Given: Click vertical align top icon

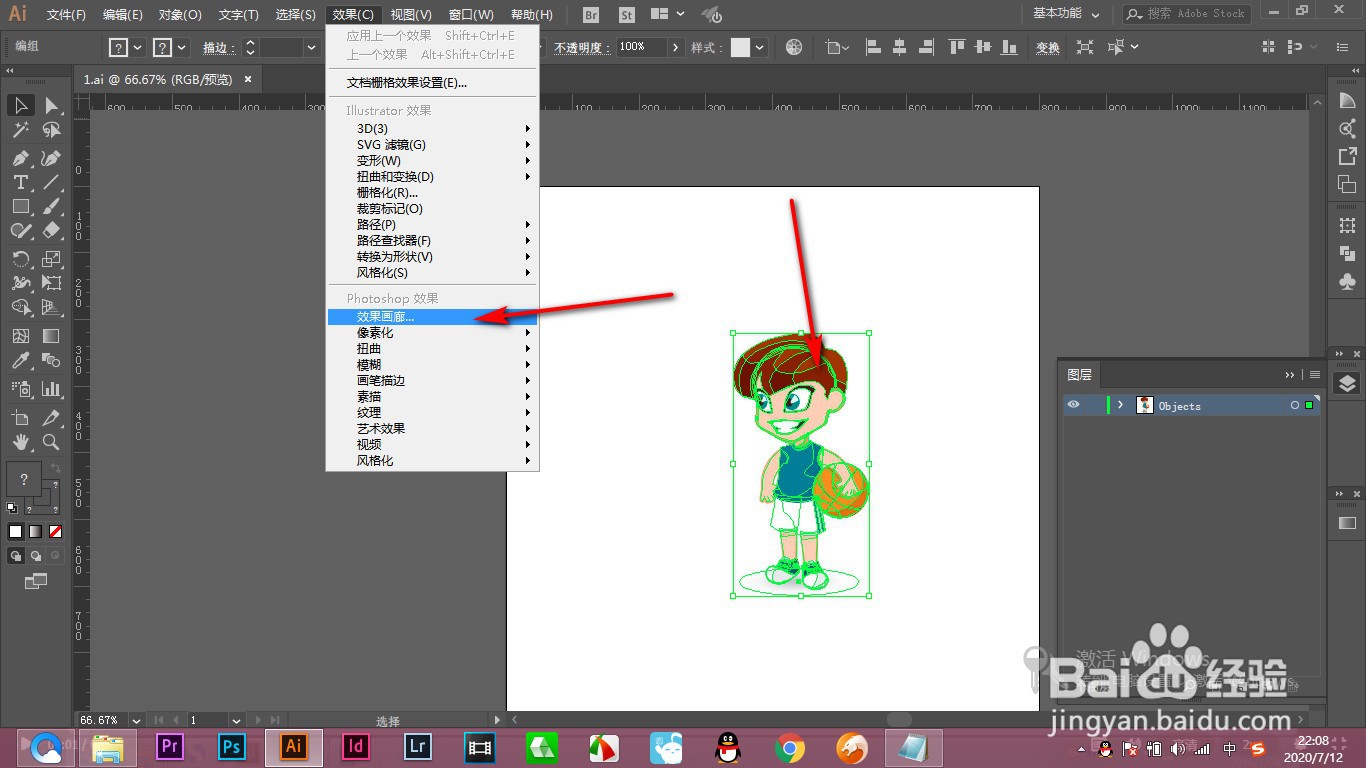Looking at the screenshot, I should (957, 47).
